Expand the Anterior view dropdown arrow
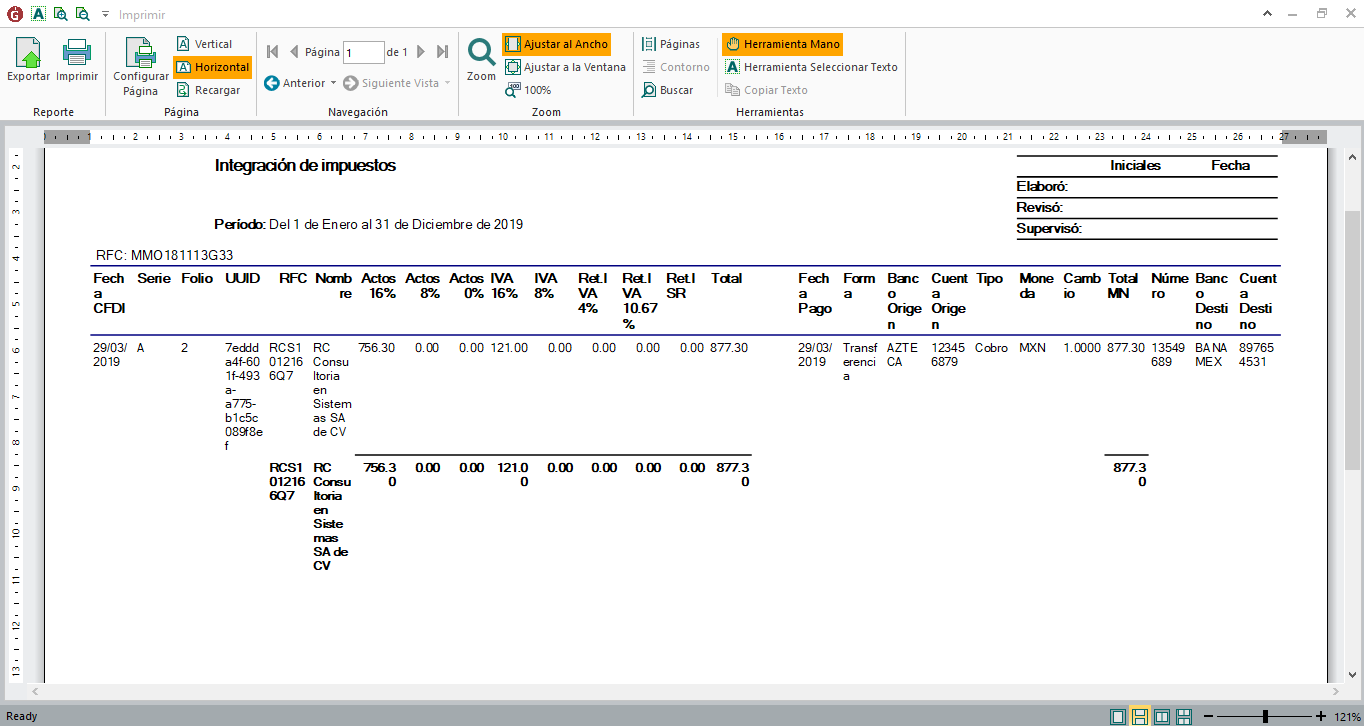 333,83
